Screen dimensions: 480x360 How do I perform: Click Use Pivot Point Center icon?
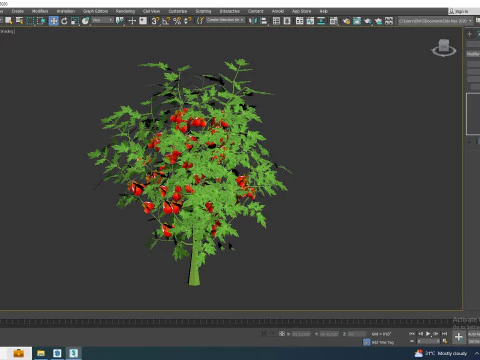click(x=119, y=21)
